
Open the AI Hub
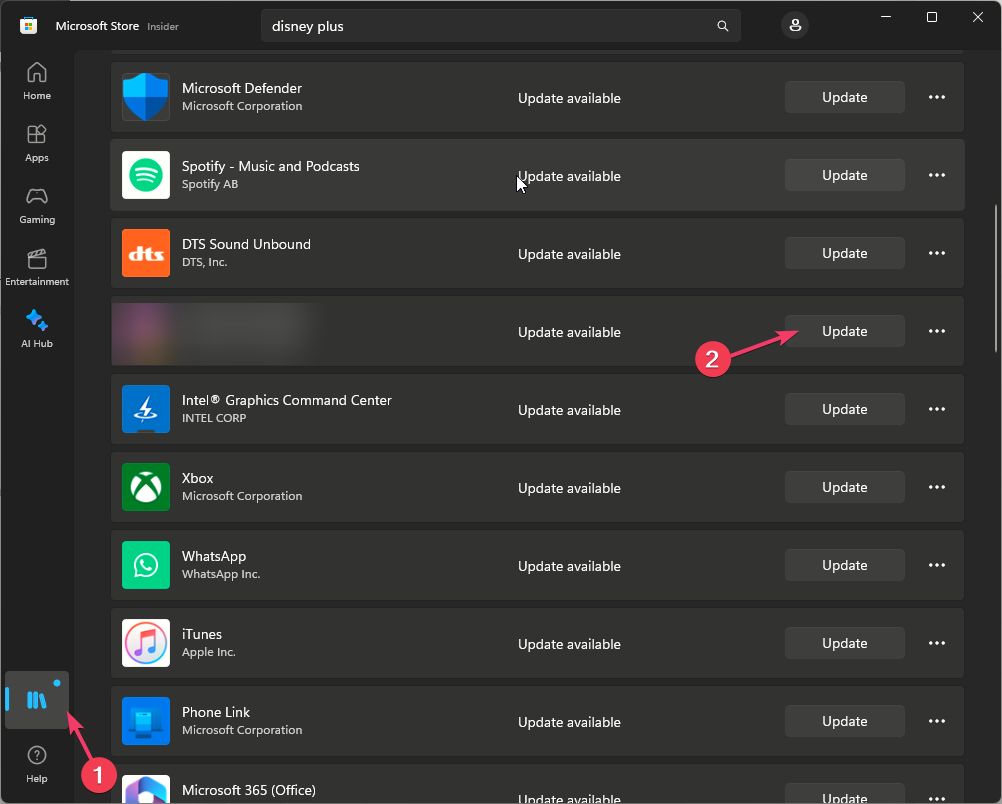37,329
